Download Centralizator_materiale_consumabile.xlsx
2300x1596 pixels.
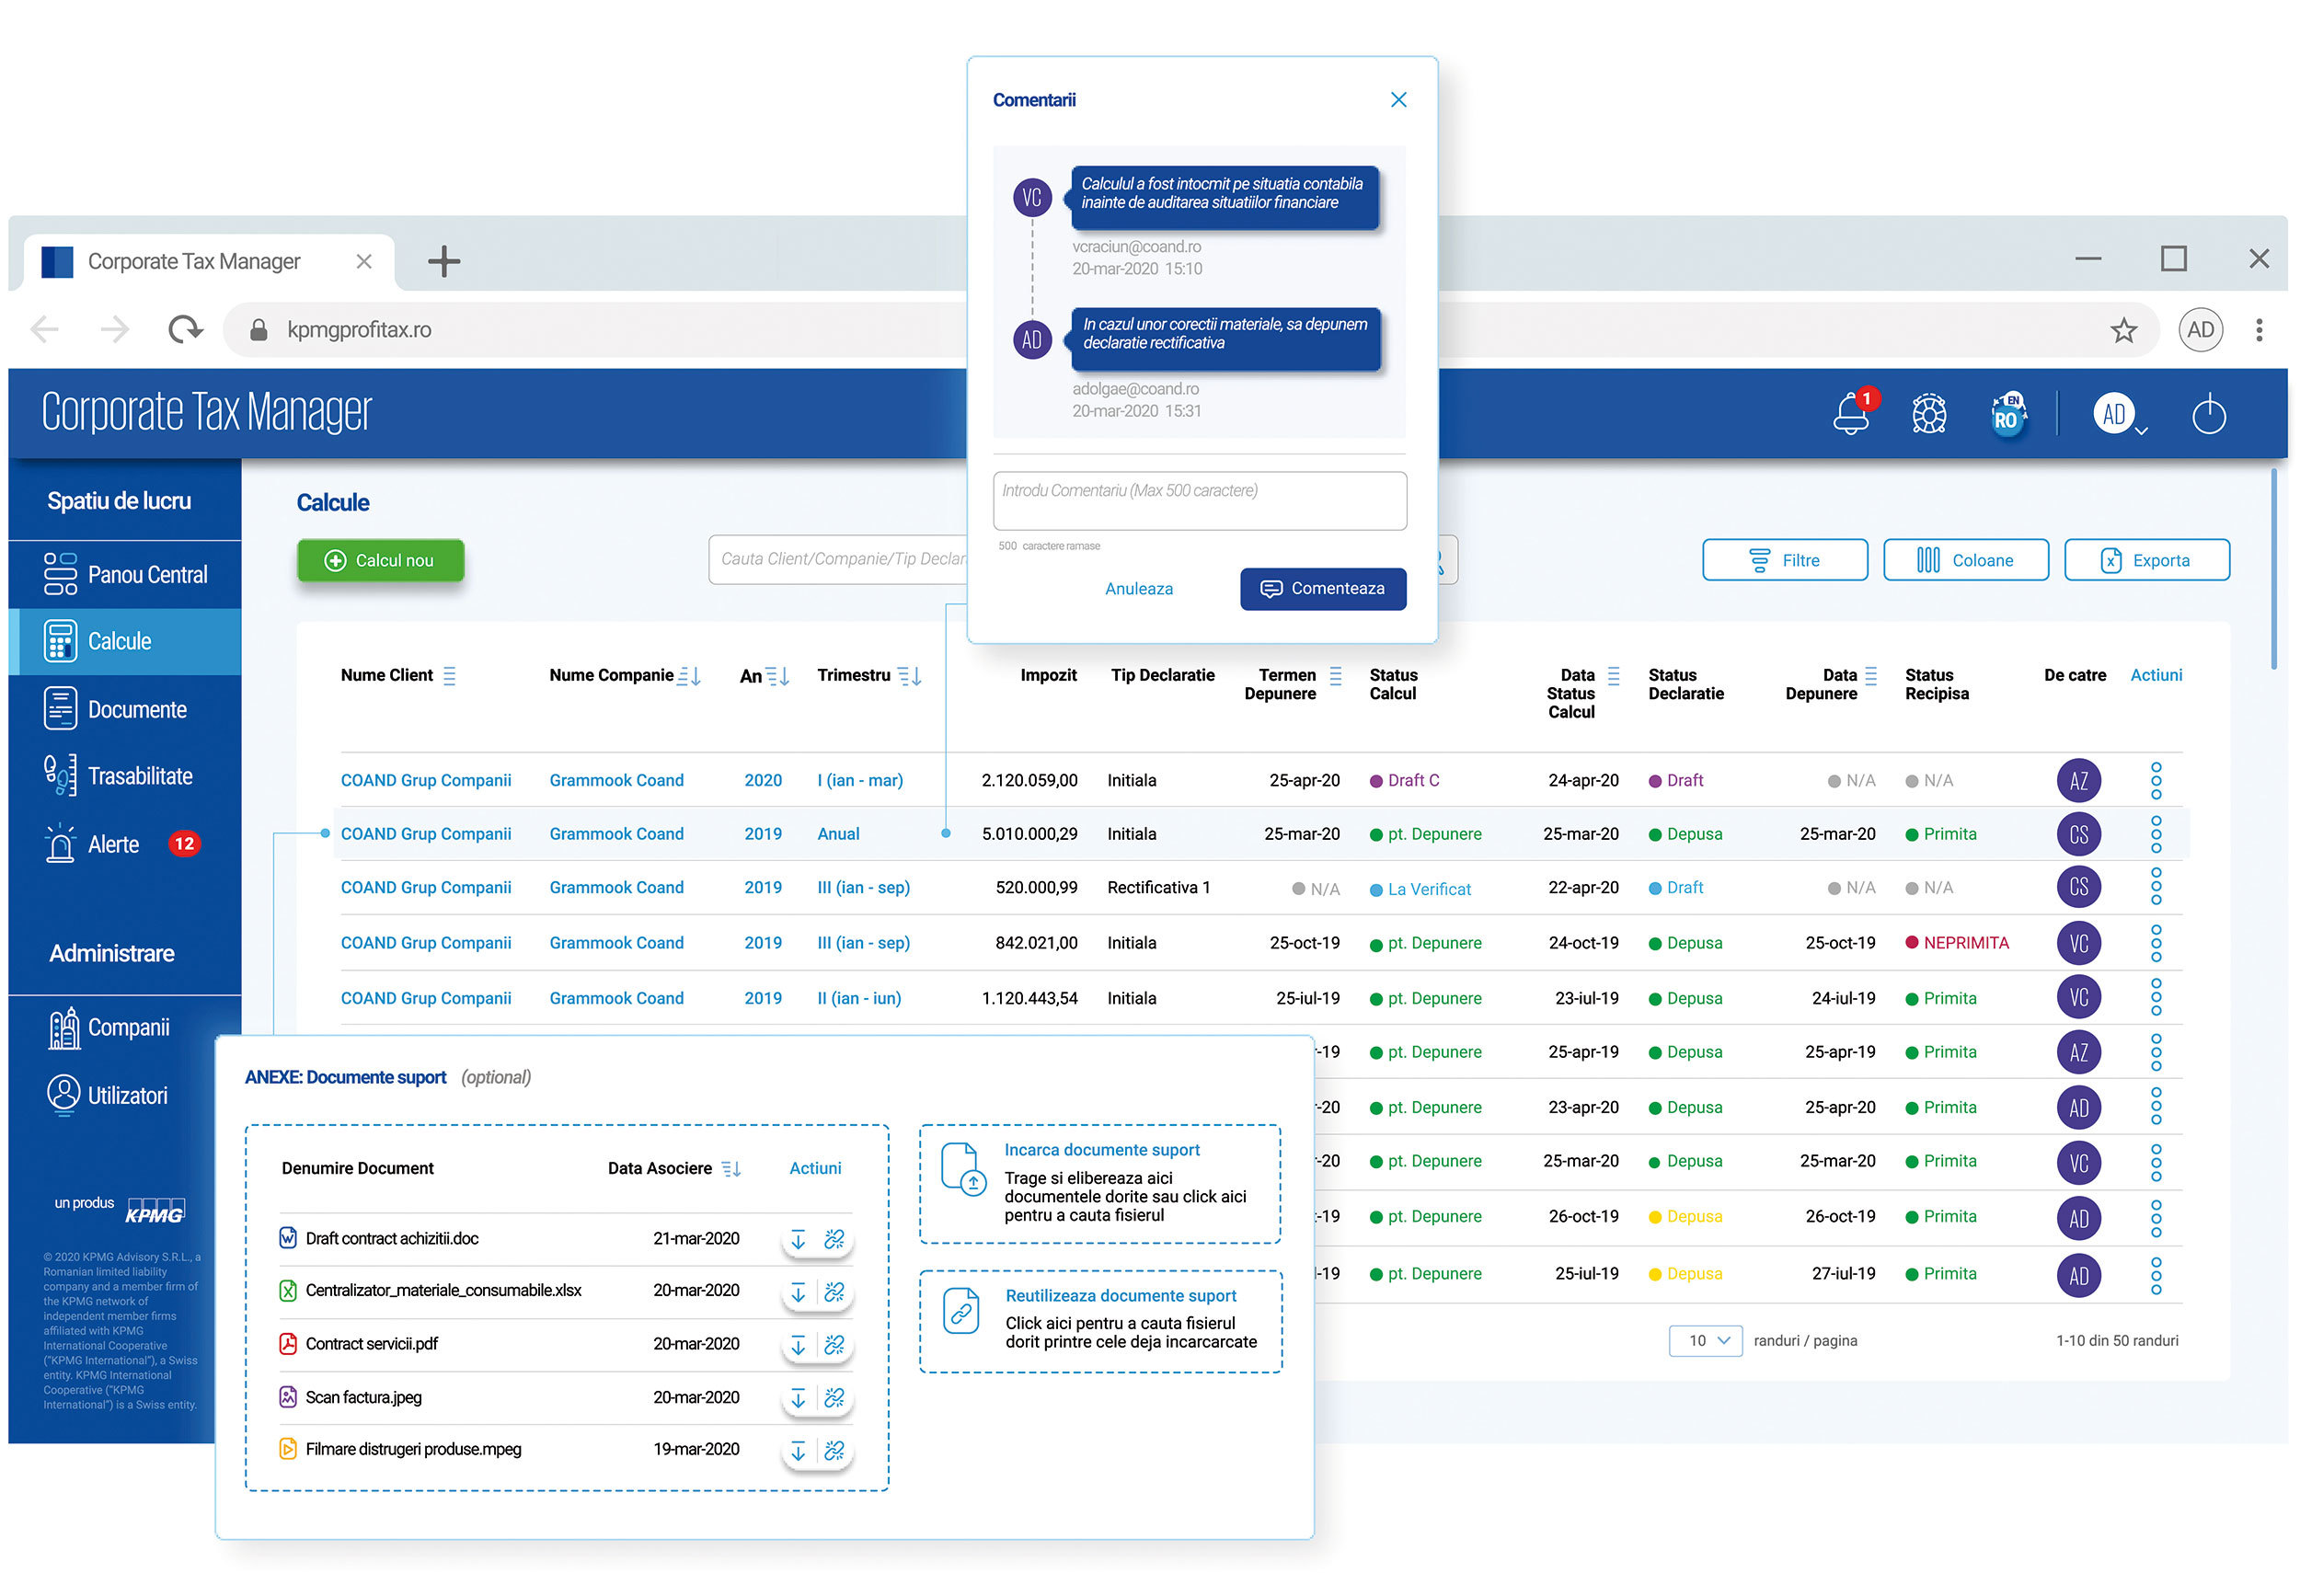[798, 1293]
